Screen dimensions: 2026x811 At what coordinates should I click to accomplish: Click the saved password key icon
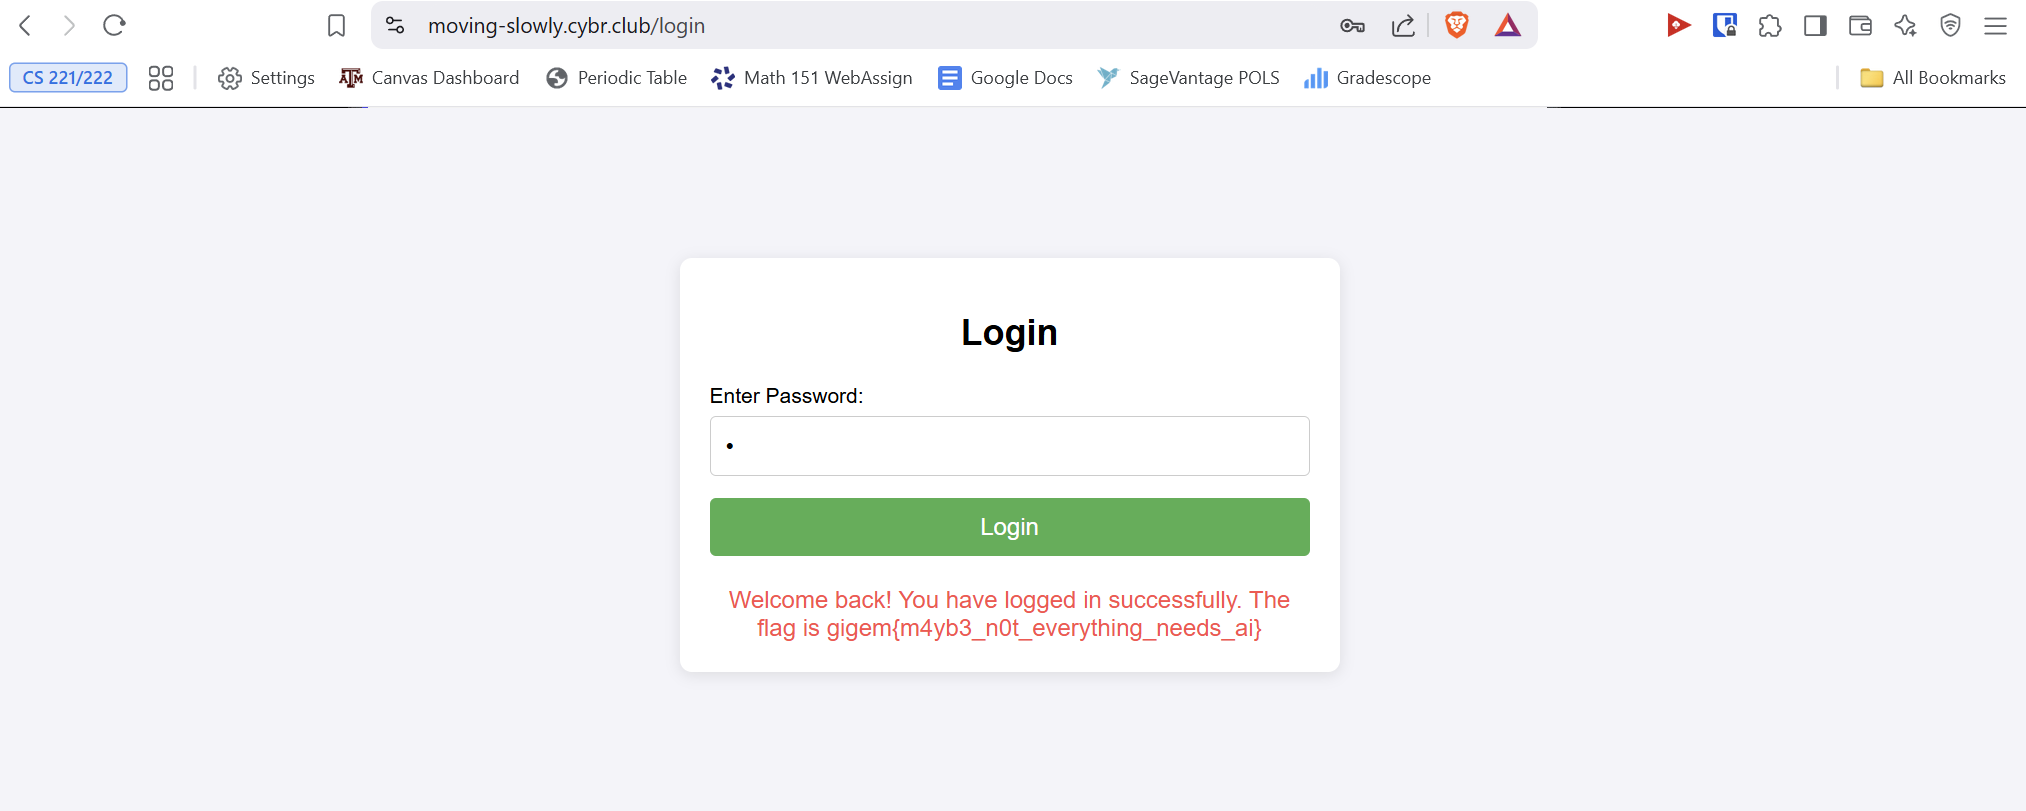point(1352,26)
